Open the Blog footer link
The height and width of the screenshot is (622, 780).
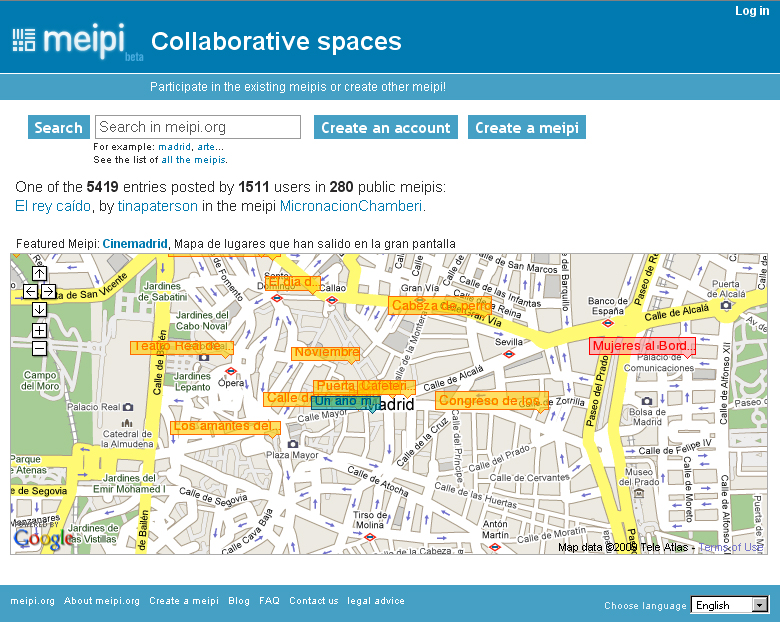[x=239, y=601]
